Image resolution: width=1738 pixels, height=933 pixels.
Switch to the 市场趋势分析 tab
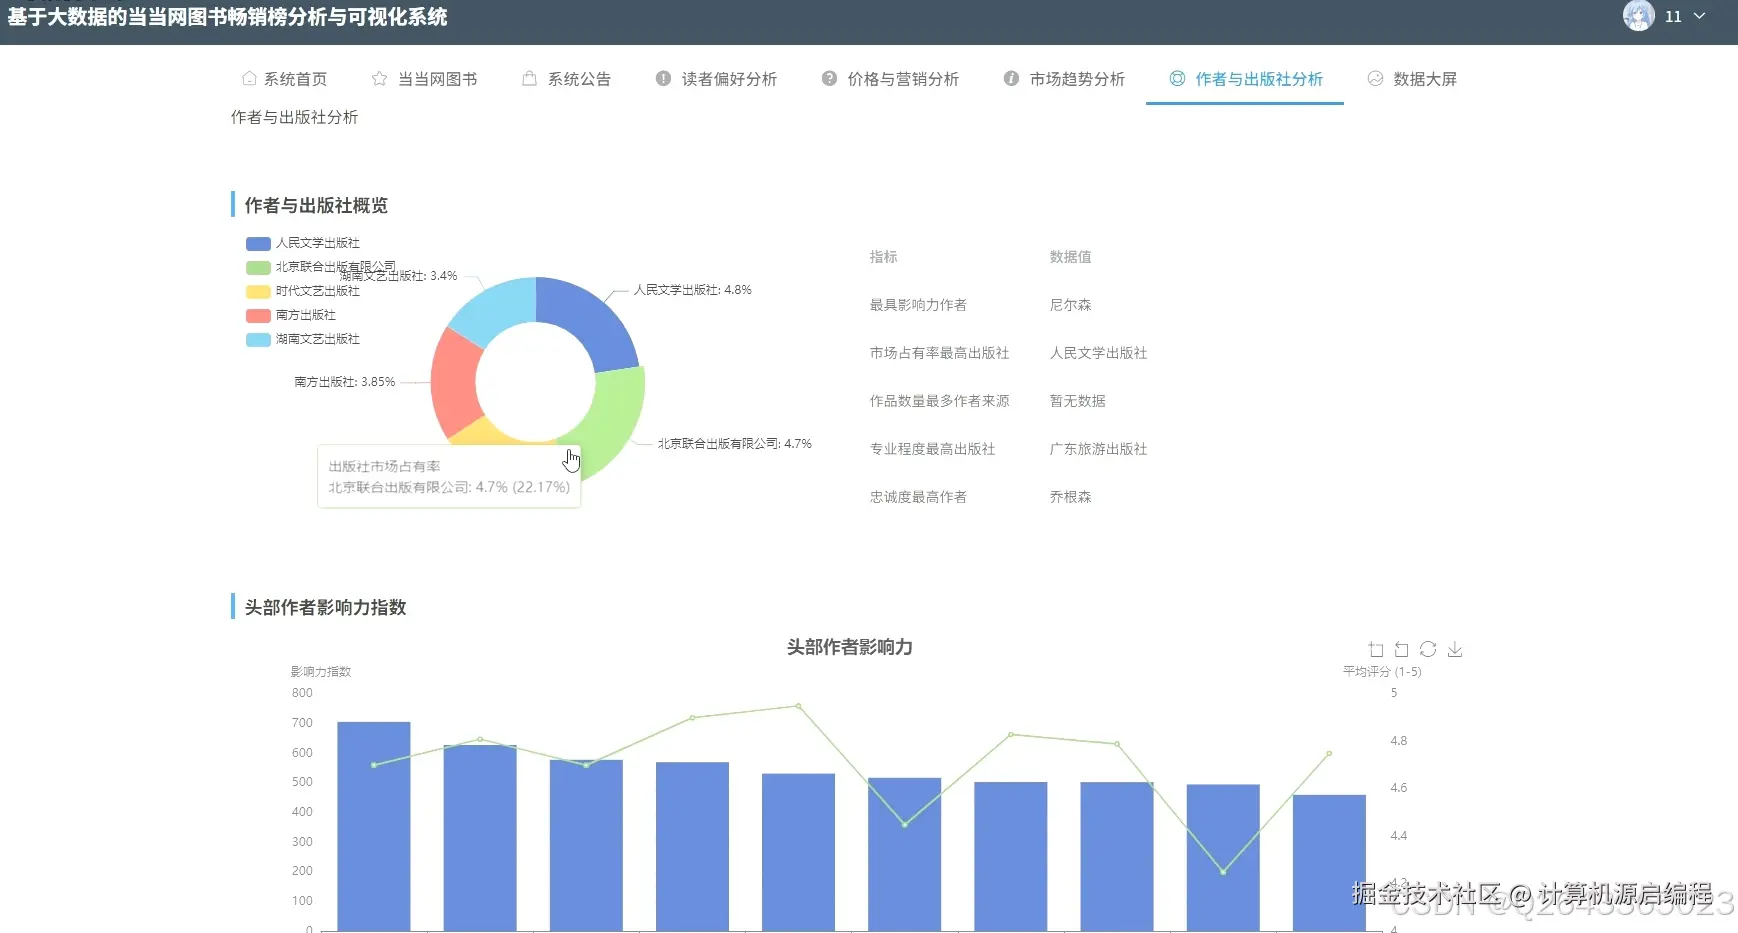click(1064, 79)
